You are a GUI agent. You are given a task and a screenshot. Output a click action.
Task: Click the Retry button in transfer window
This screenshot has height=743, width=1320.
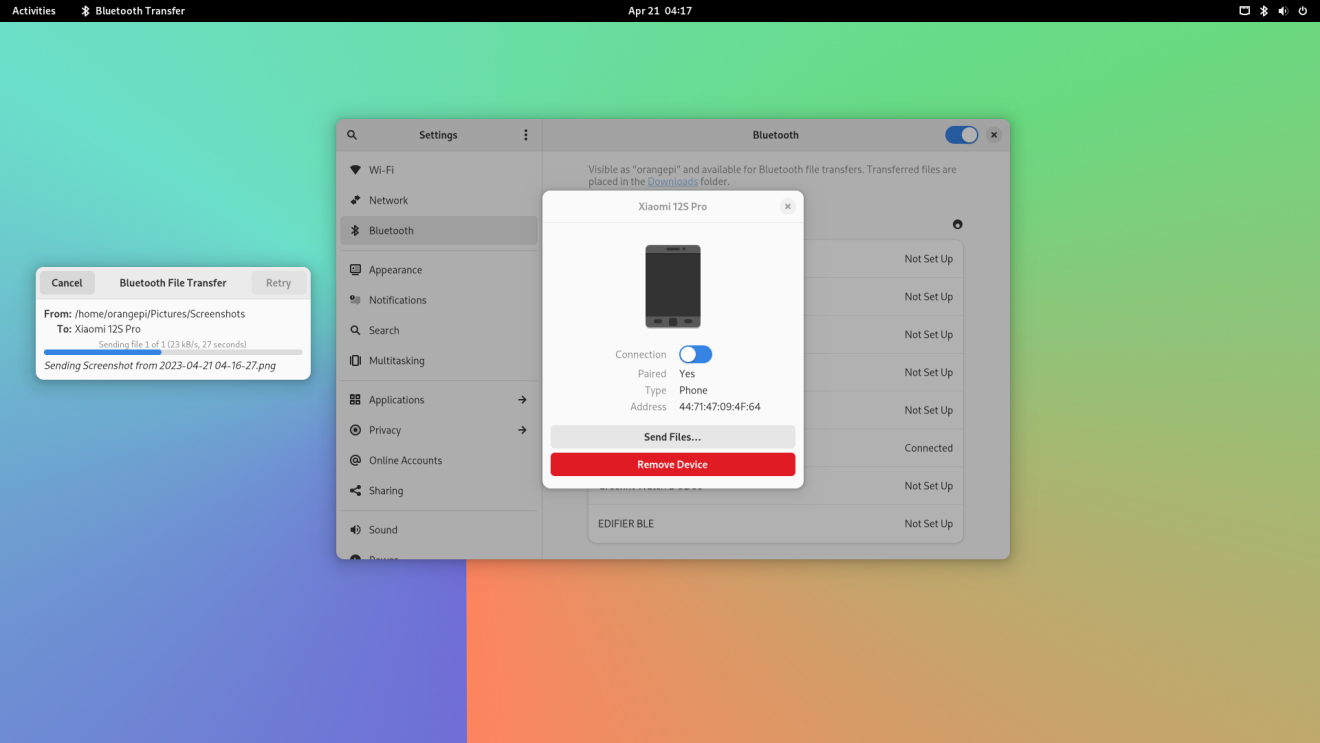(279, 283)
